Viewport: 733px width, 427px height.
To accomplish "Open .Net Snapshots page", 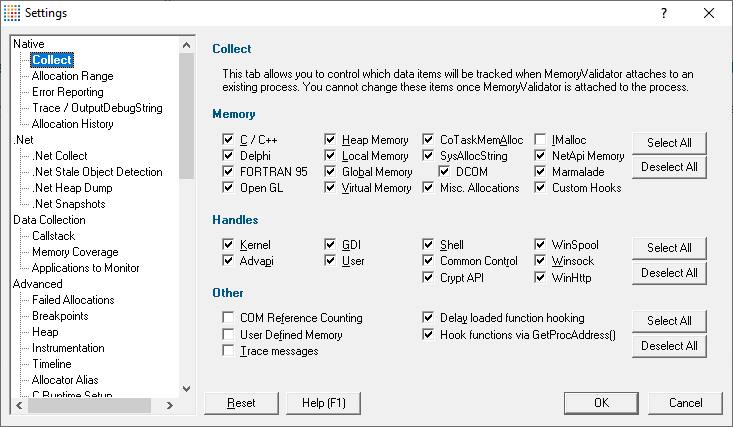I will pos(69,203).
